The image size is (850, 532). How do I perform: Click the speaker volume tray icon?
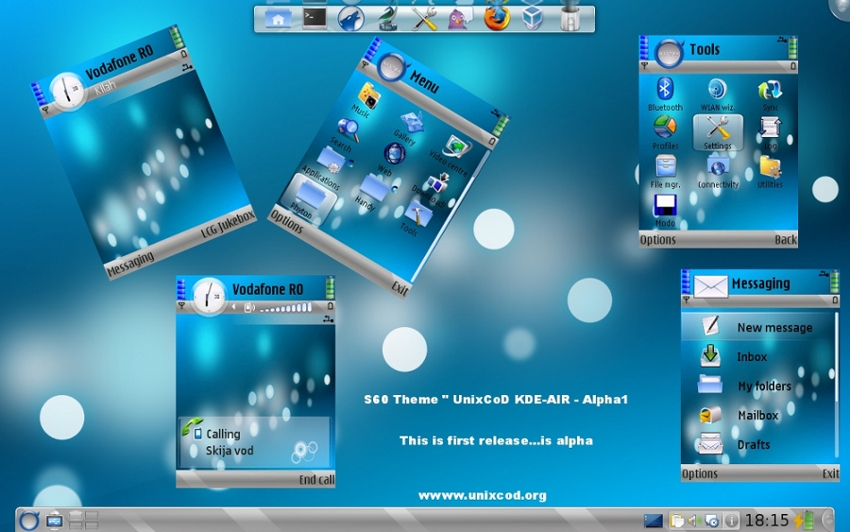(694, 521)
